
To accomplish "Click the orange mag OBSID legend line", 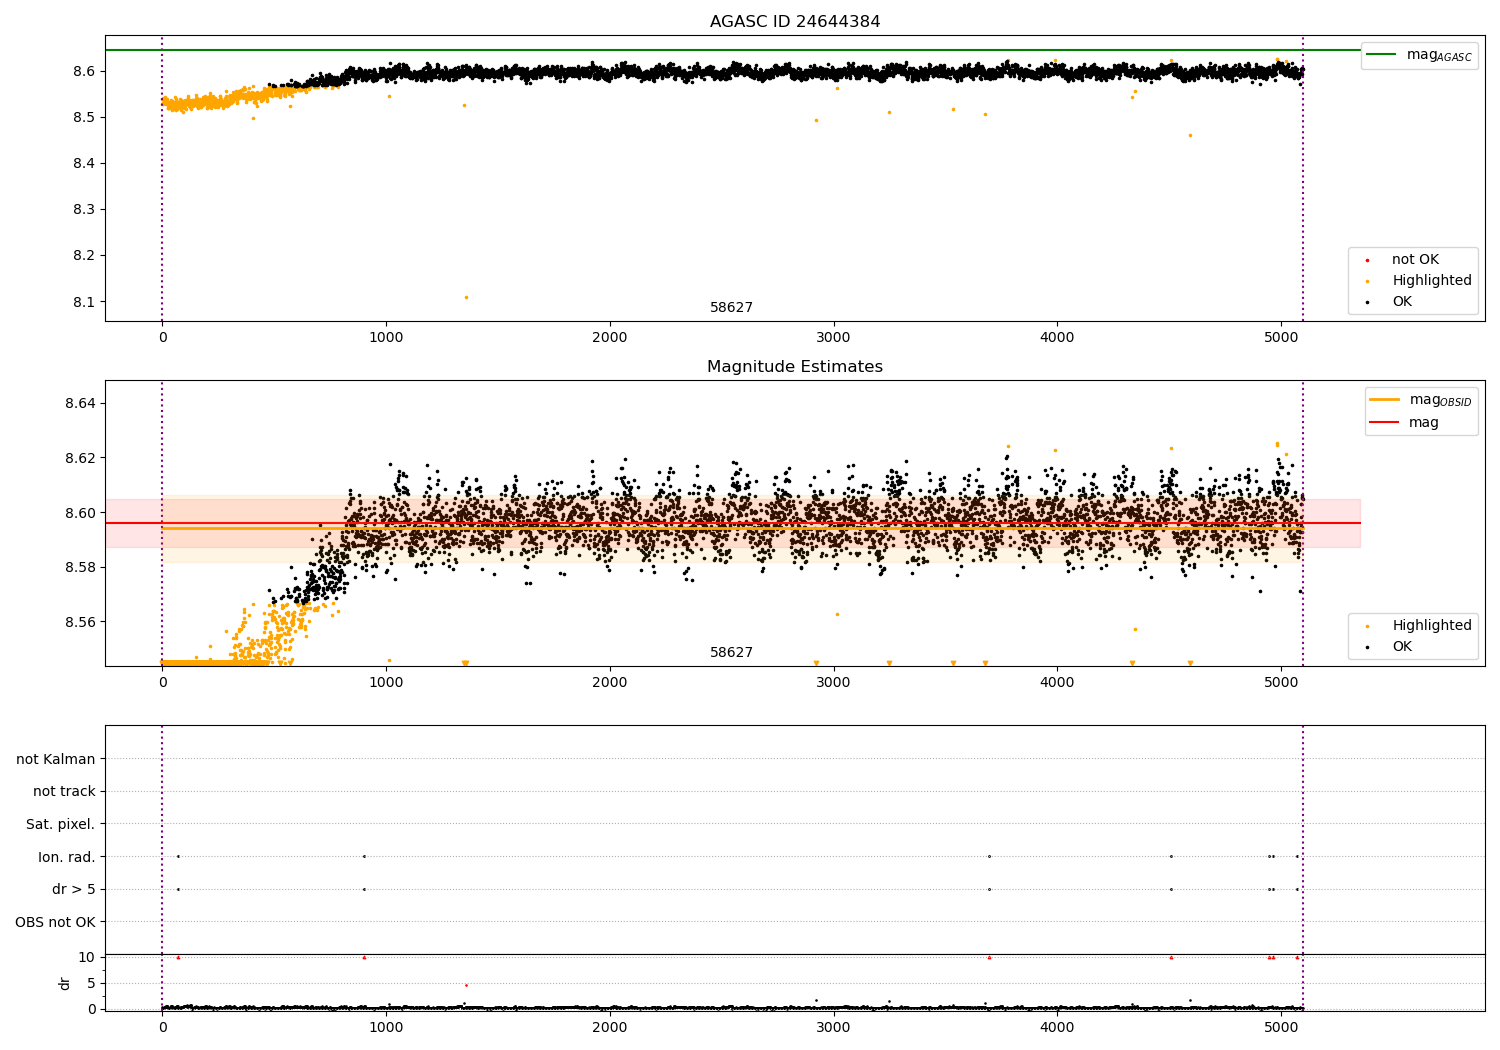I will tap(1385, 400).
